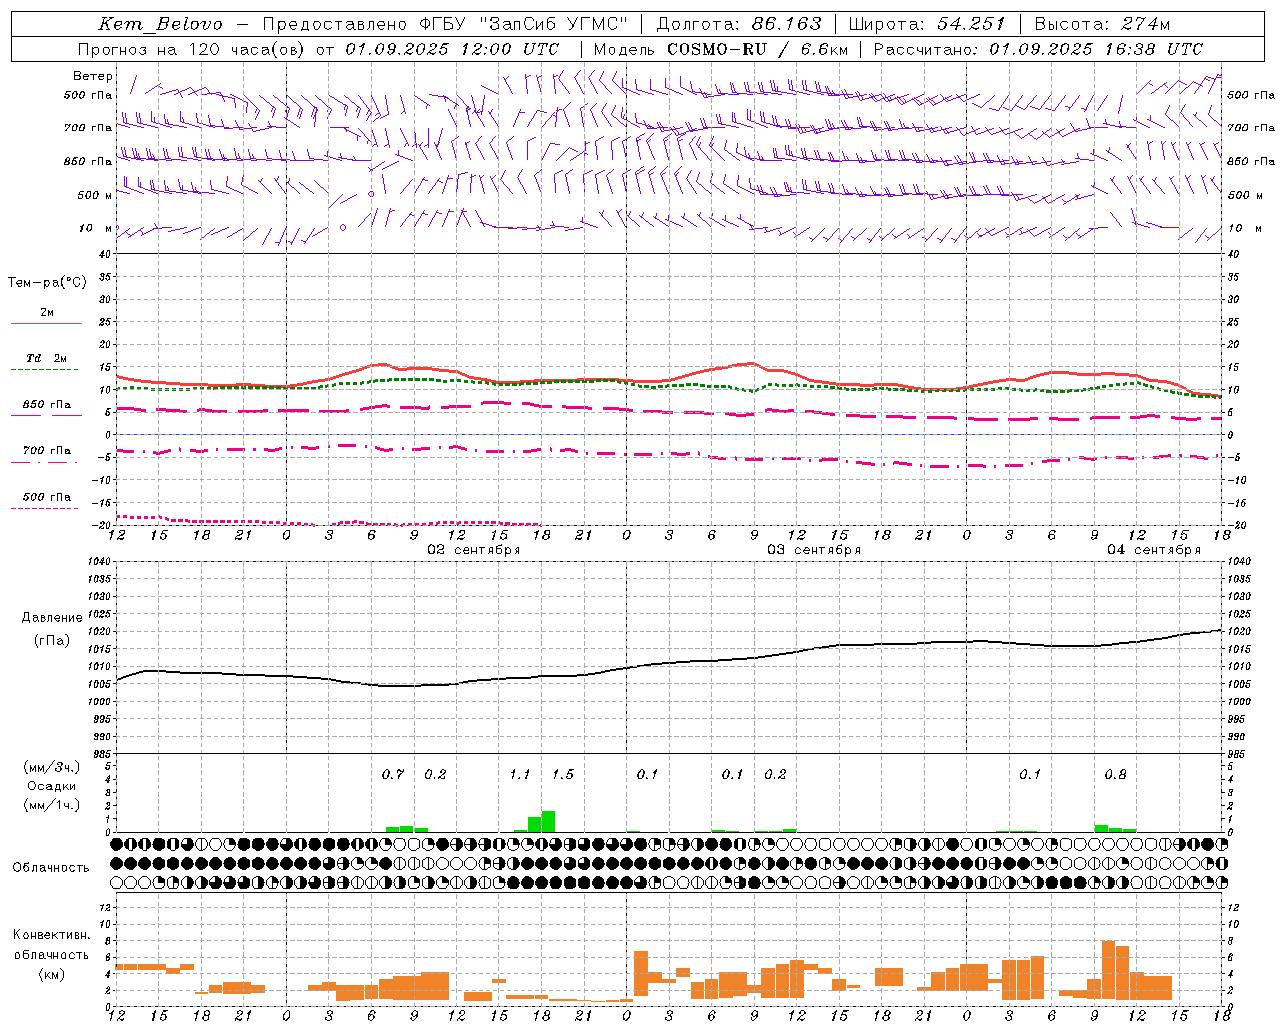Click the Ветер panel label
The width and height of the screenshot is (1280, 1024).
click(x=92, y=76)
